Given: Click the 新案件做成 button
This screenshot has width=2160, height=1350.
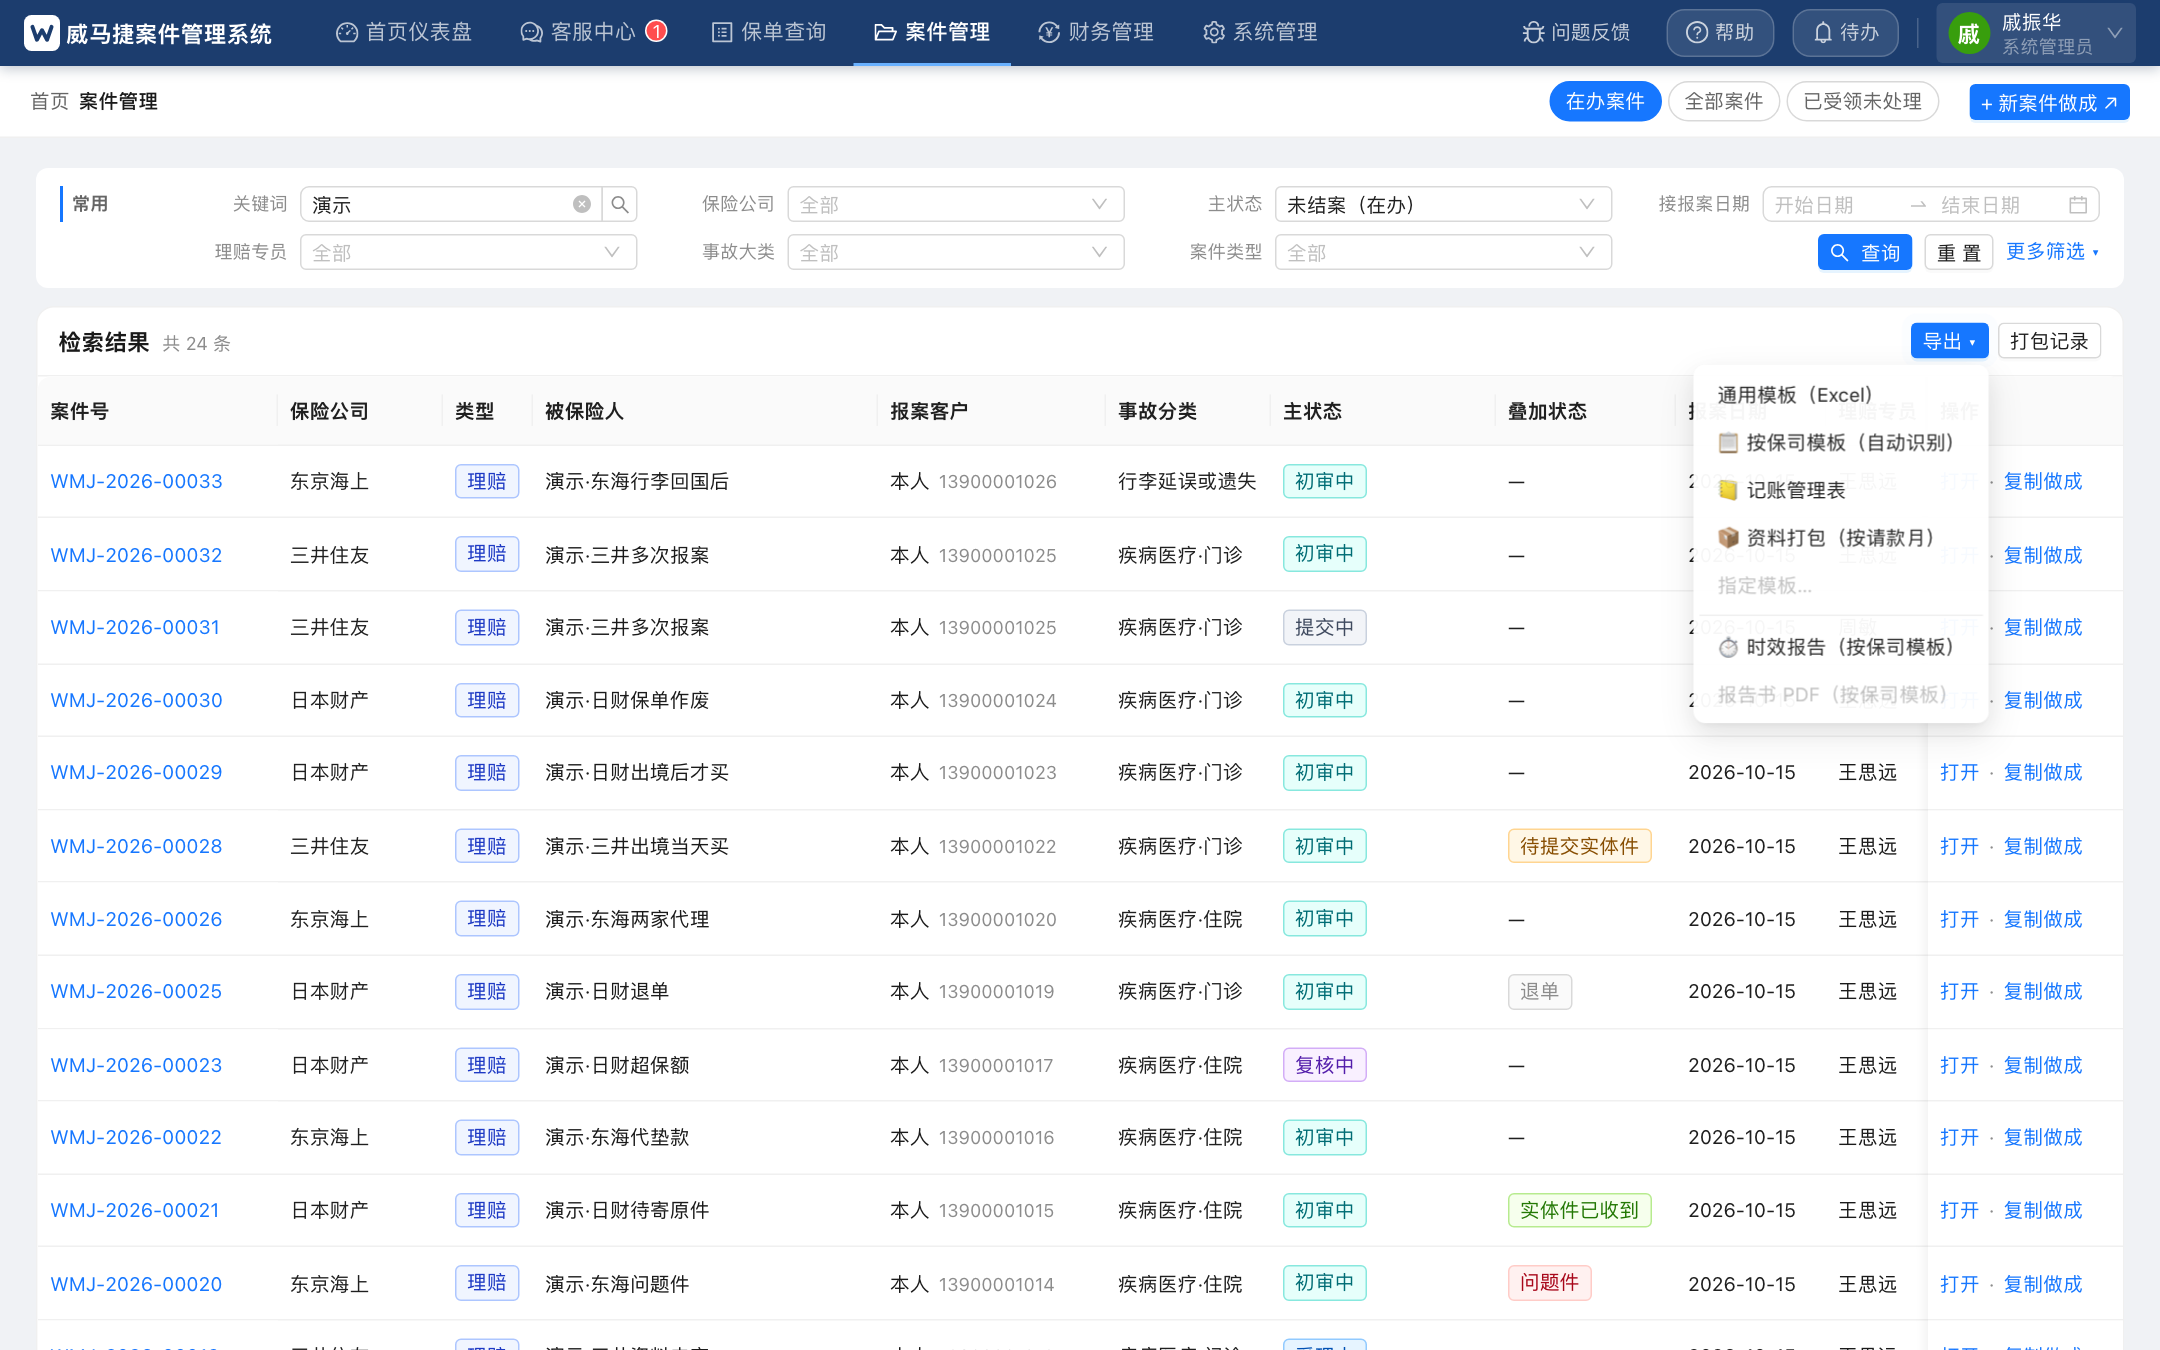Looking at the screenshot, I should 2049,102.
